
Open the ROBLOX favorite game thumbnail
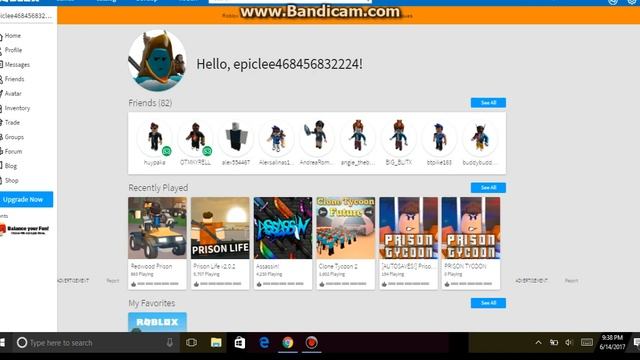click(157, 322)
